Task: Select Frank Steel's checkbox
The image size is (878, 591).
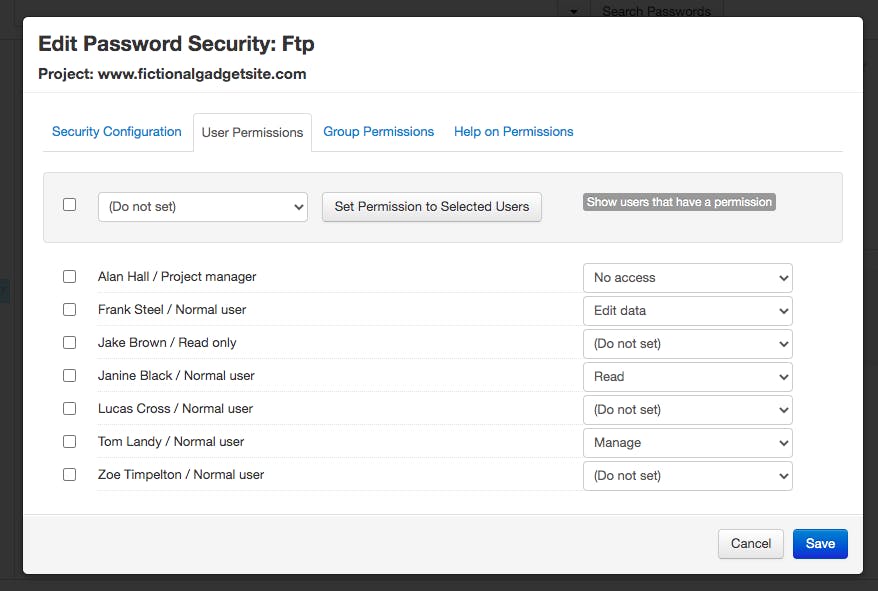Action: point(69,309)
